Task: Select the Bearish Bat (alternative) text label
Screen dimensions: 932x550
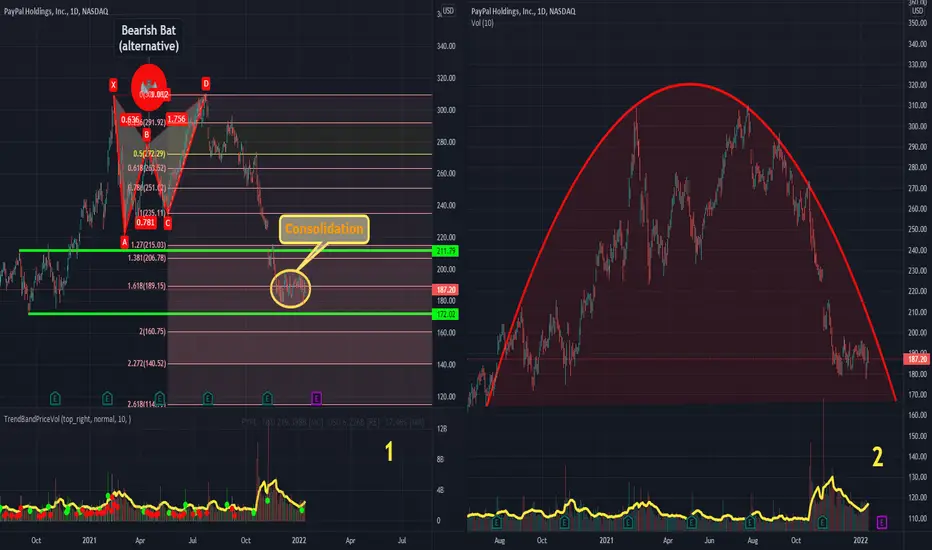Action: 149,38
